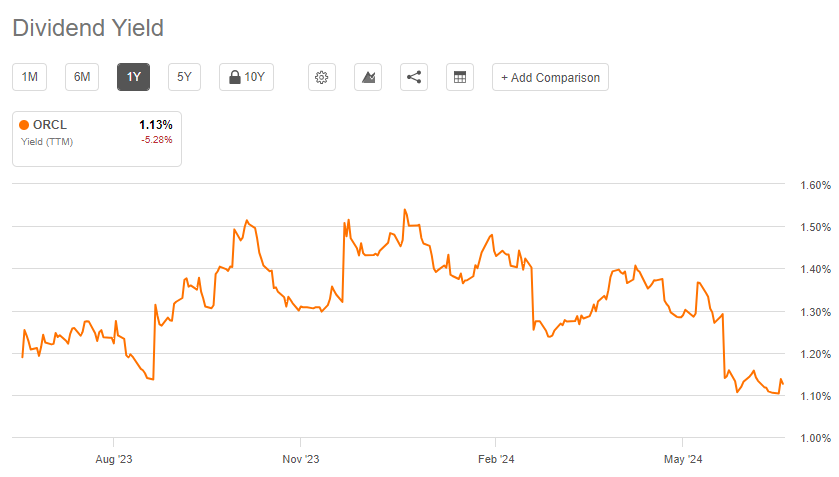839x477 pixels.
Task: Click the orange ORCL series dot
Action: 24,125
